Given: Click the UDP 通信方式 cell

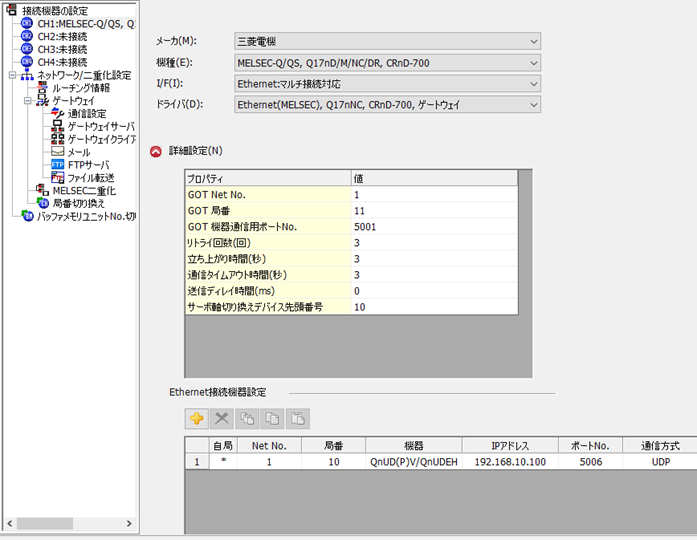Looking at the screenshot, I should [x=659, y=462].
